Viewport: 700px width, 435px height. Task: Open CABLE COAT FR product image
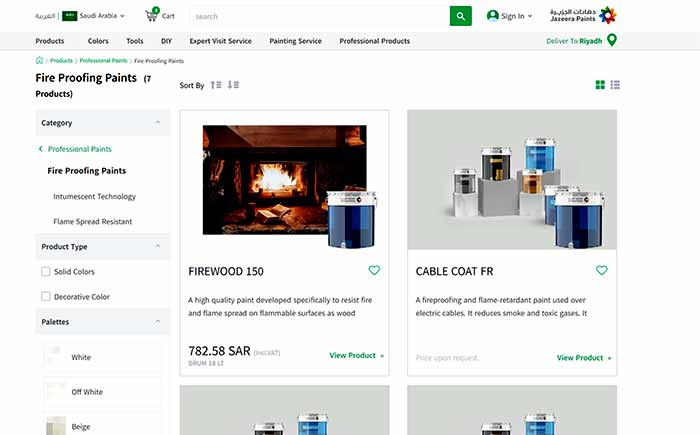(512, 180)
